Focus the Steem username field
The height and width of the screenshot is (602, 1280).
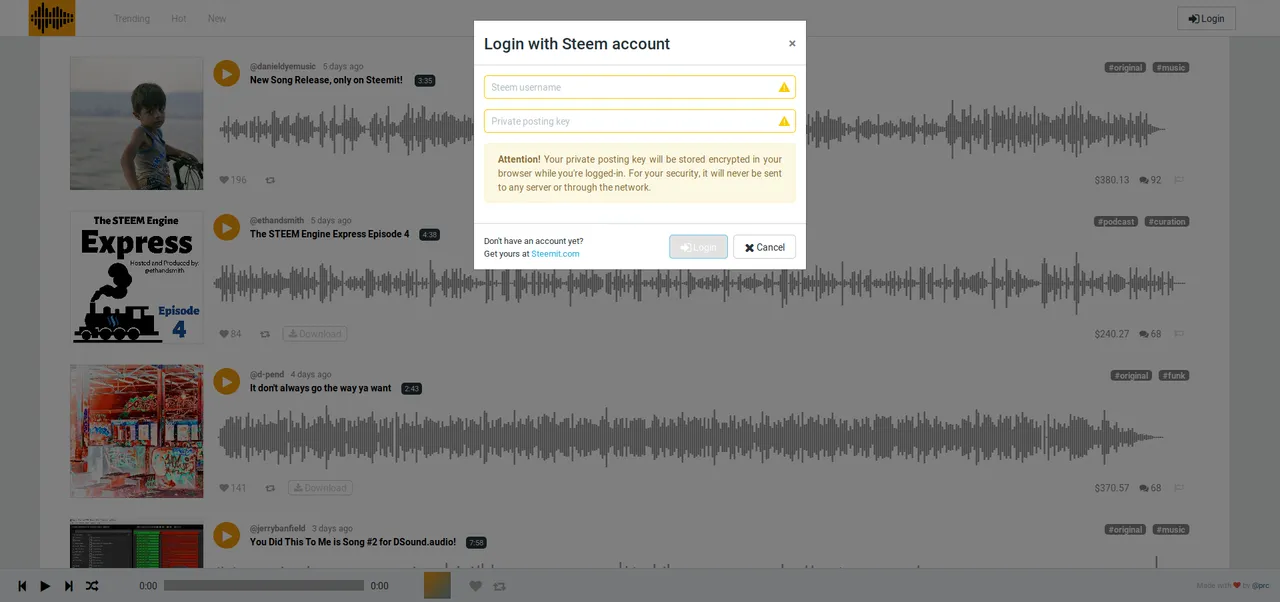point(640,87)
